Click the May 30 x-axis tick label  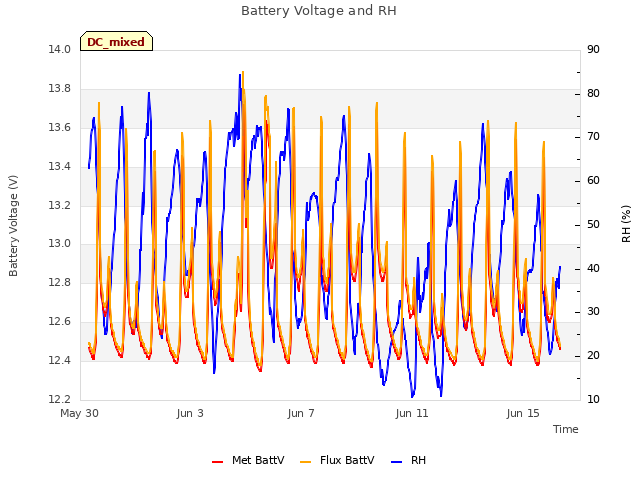[79, 413]
